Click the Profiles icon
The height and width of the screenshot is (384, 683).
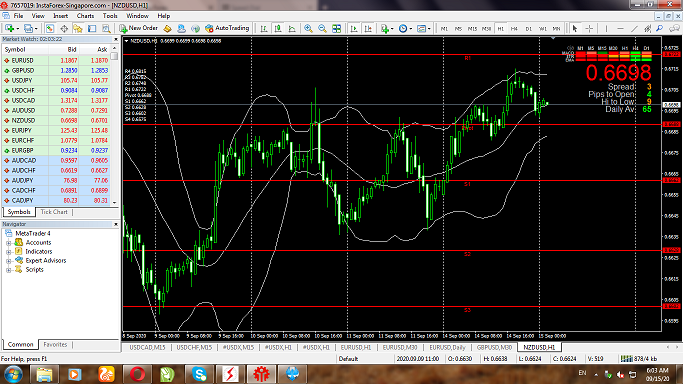pyautogui.click(x=28, y=29)
